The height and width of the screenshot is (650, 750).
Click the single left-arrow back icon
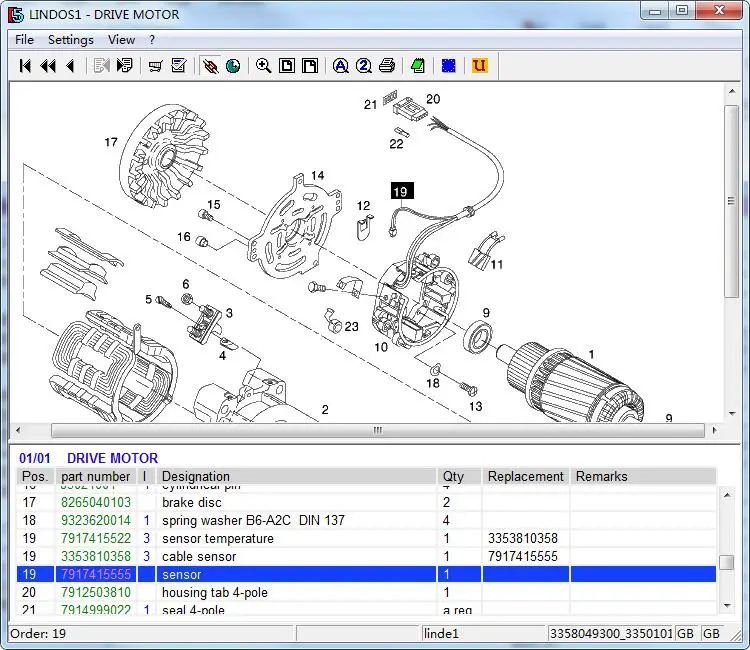[70, 66]
